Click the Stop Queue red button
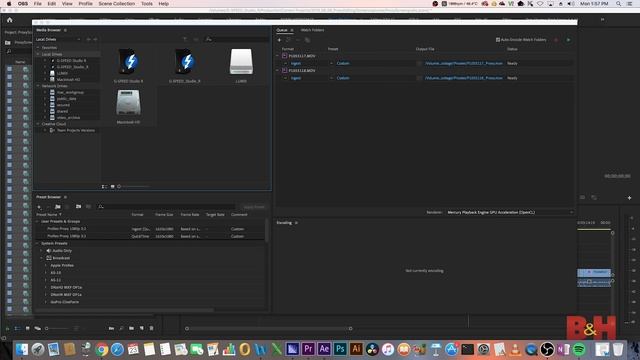This screenshot has height=360, width=640. [556, 40]
